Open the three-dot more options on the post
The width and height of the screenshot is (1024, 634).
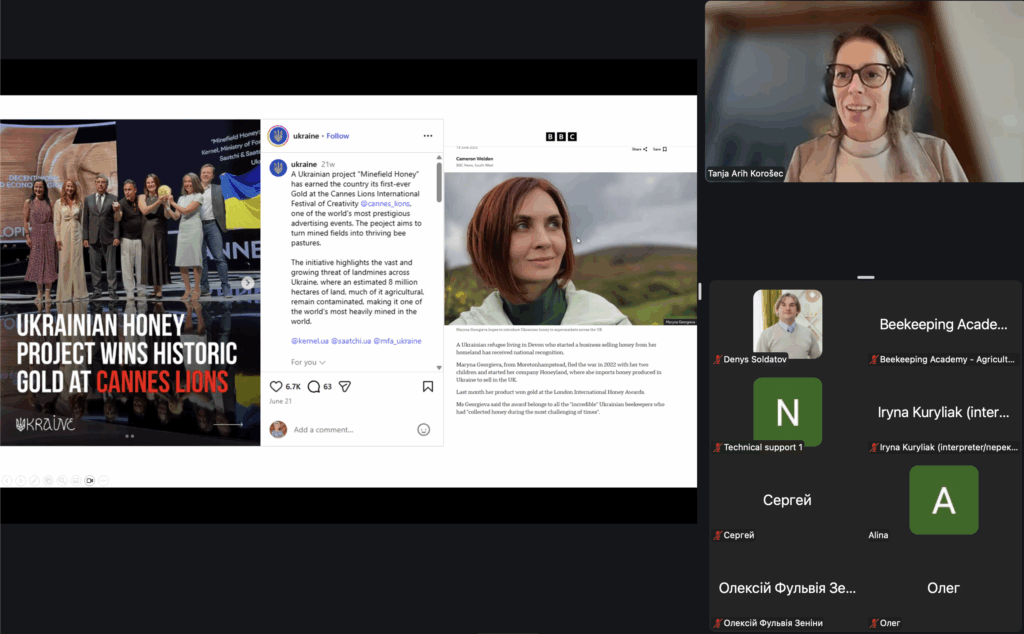click(428, 136)
